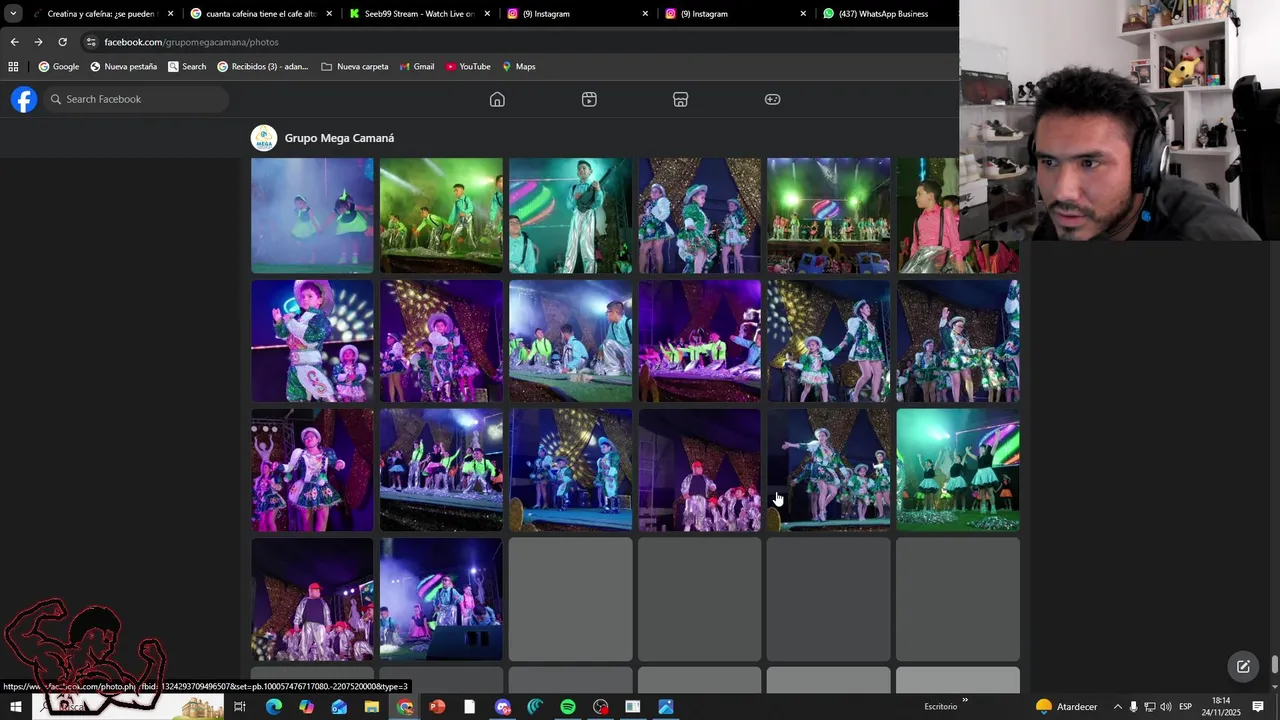Viewport: 1280px width, 720px height.
Task: Open the Facebook Reels video icon
Action: point(589,99)
